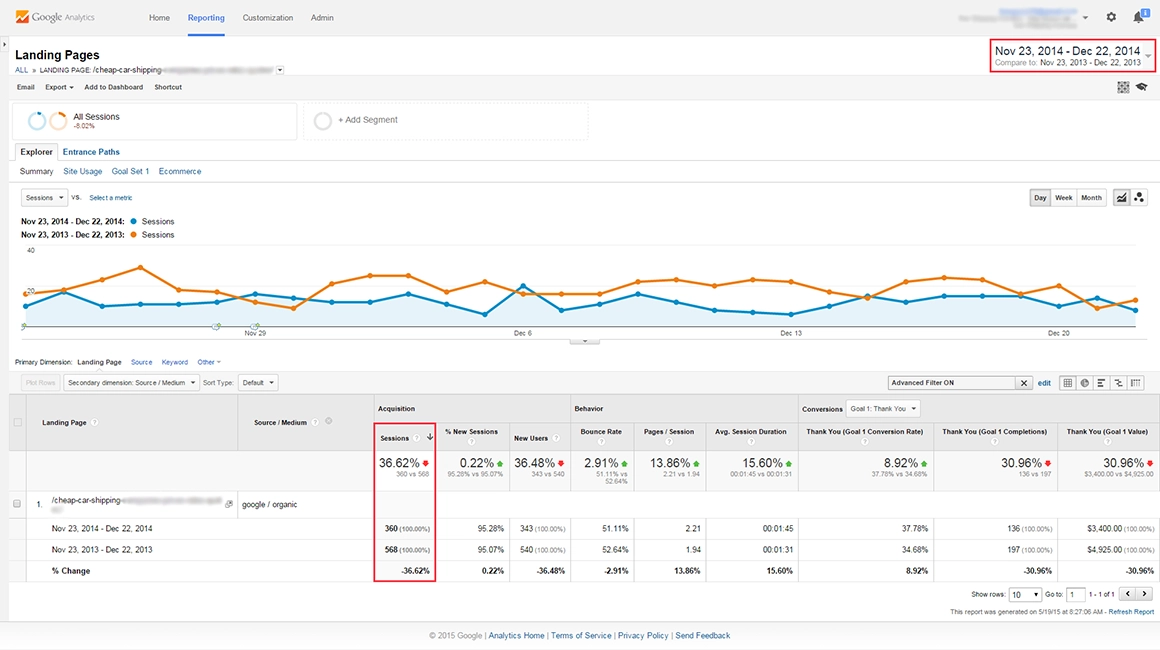1160x650 pixels.
Task: Switch to the Entrance Paths tab
Action: (x=91, y=152)
